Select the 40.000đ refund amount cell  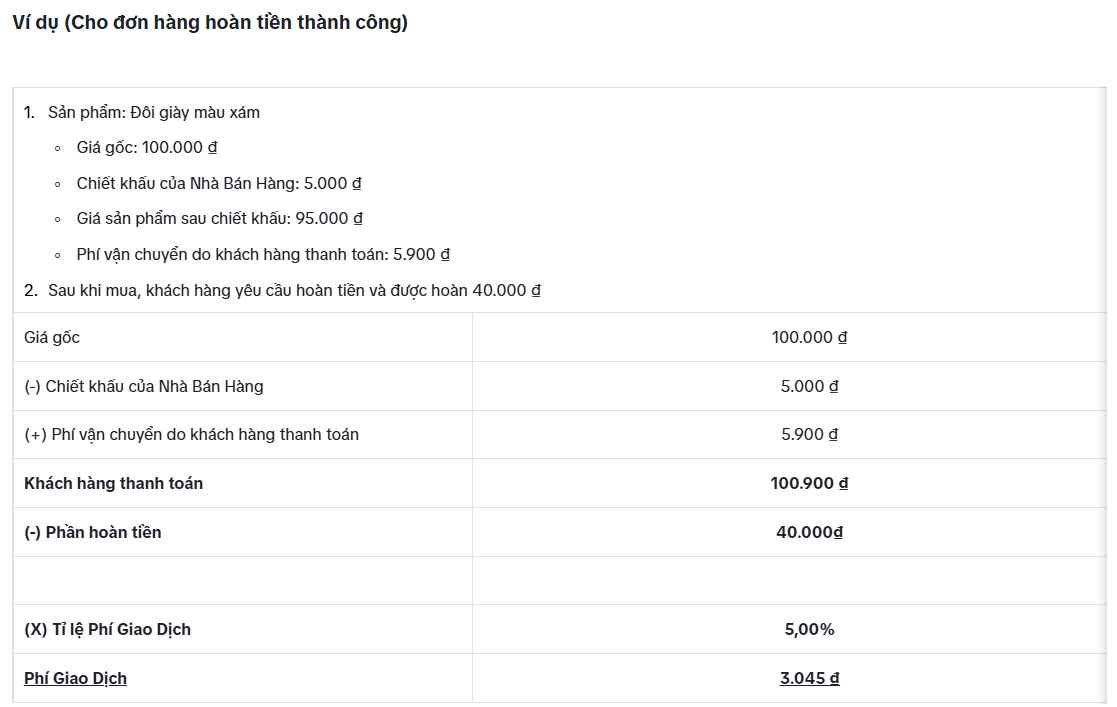click(809, 533)
